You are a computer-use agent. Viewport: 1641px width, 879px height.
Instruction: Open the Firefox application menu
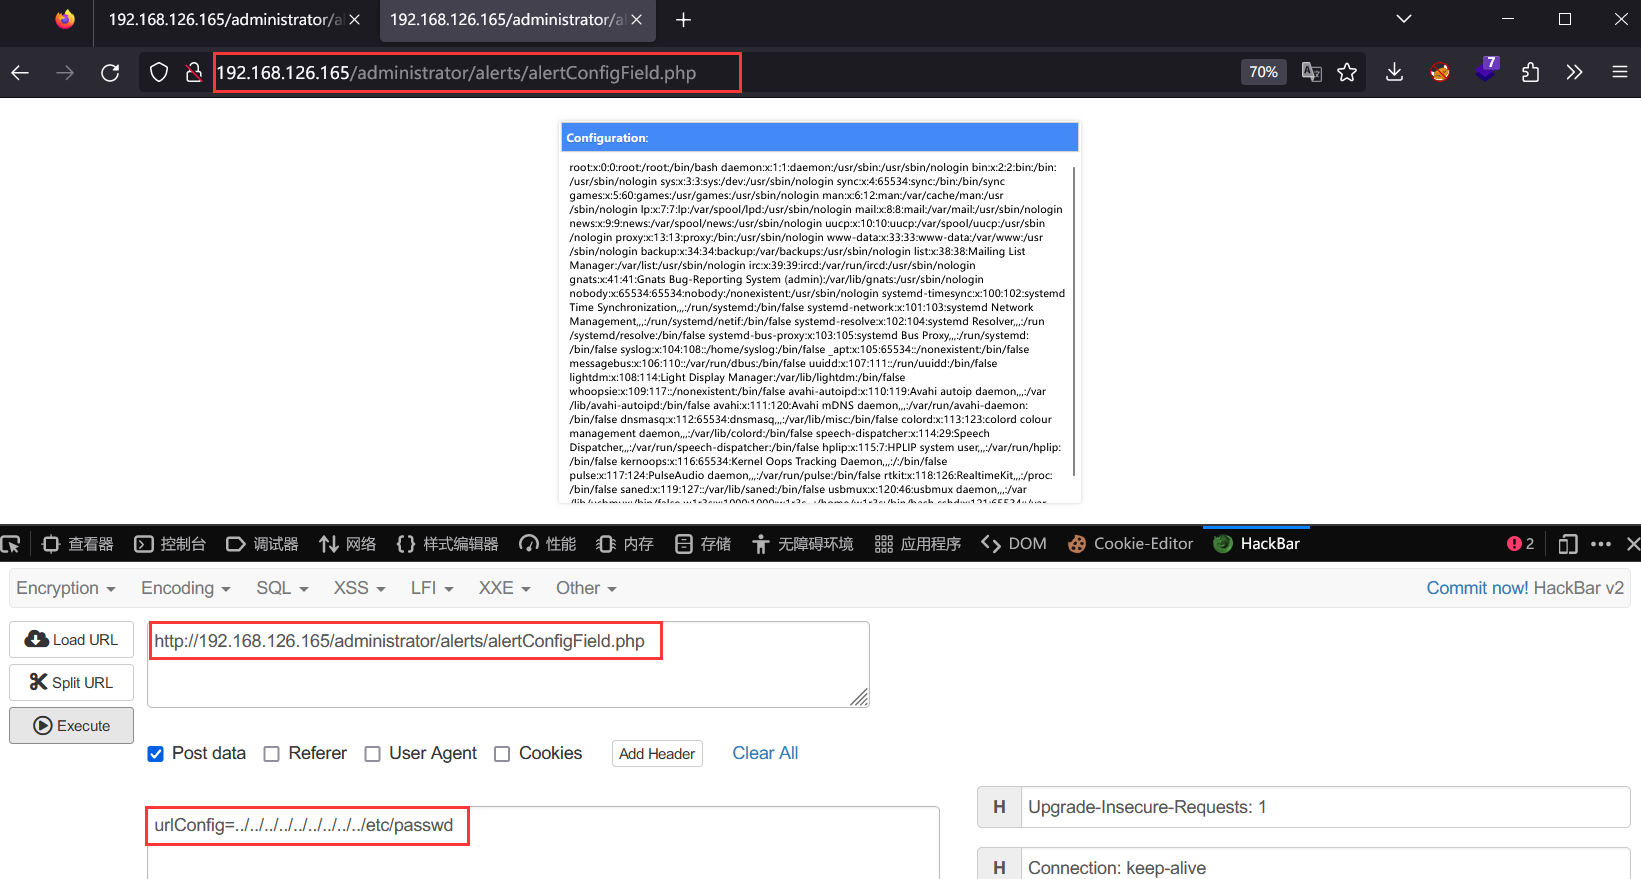[1620, 72]
